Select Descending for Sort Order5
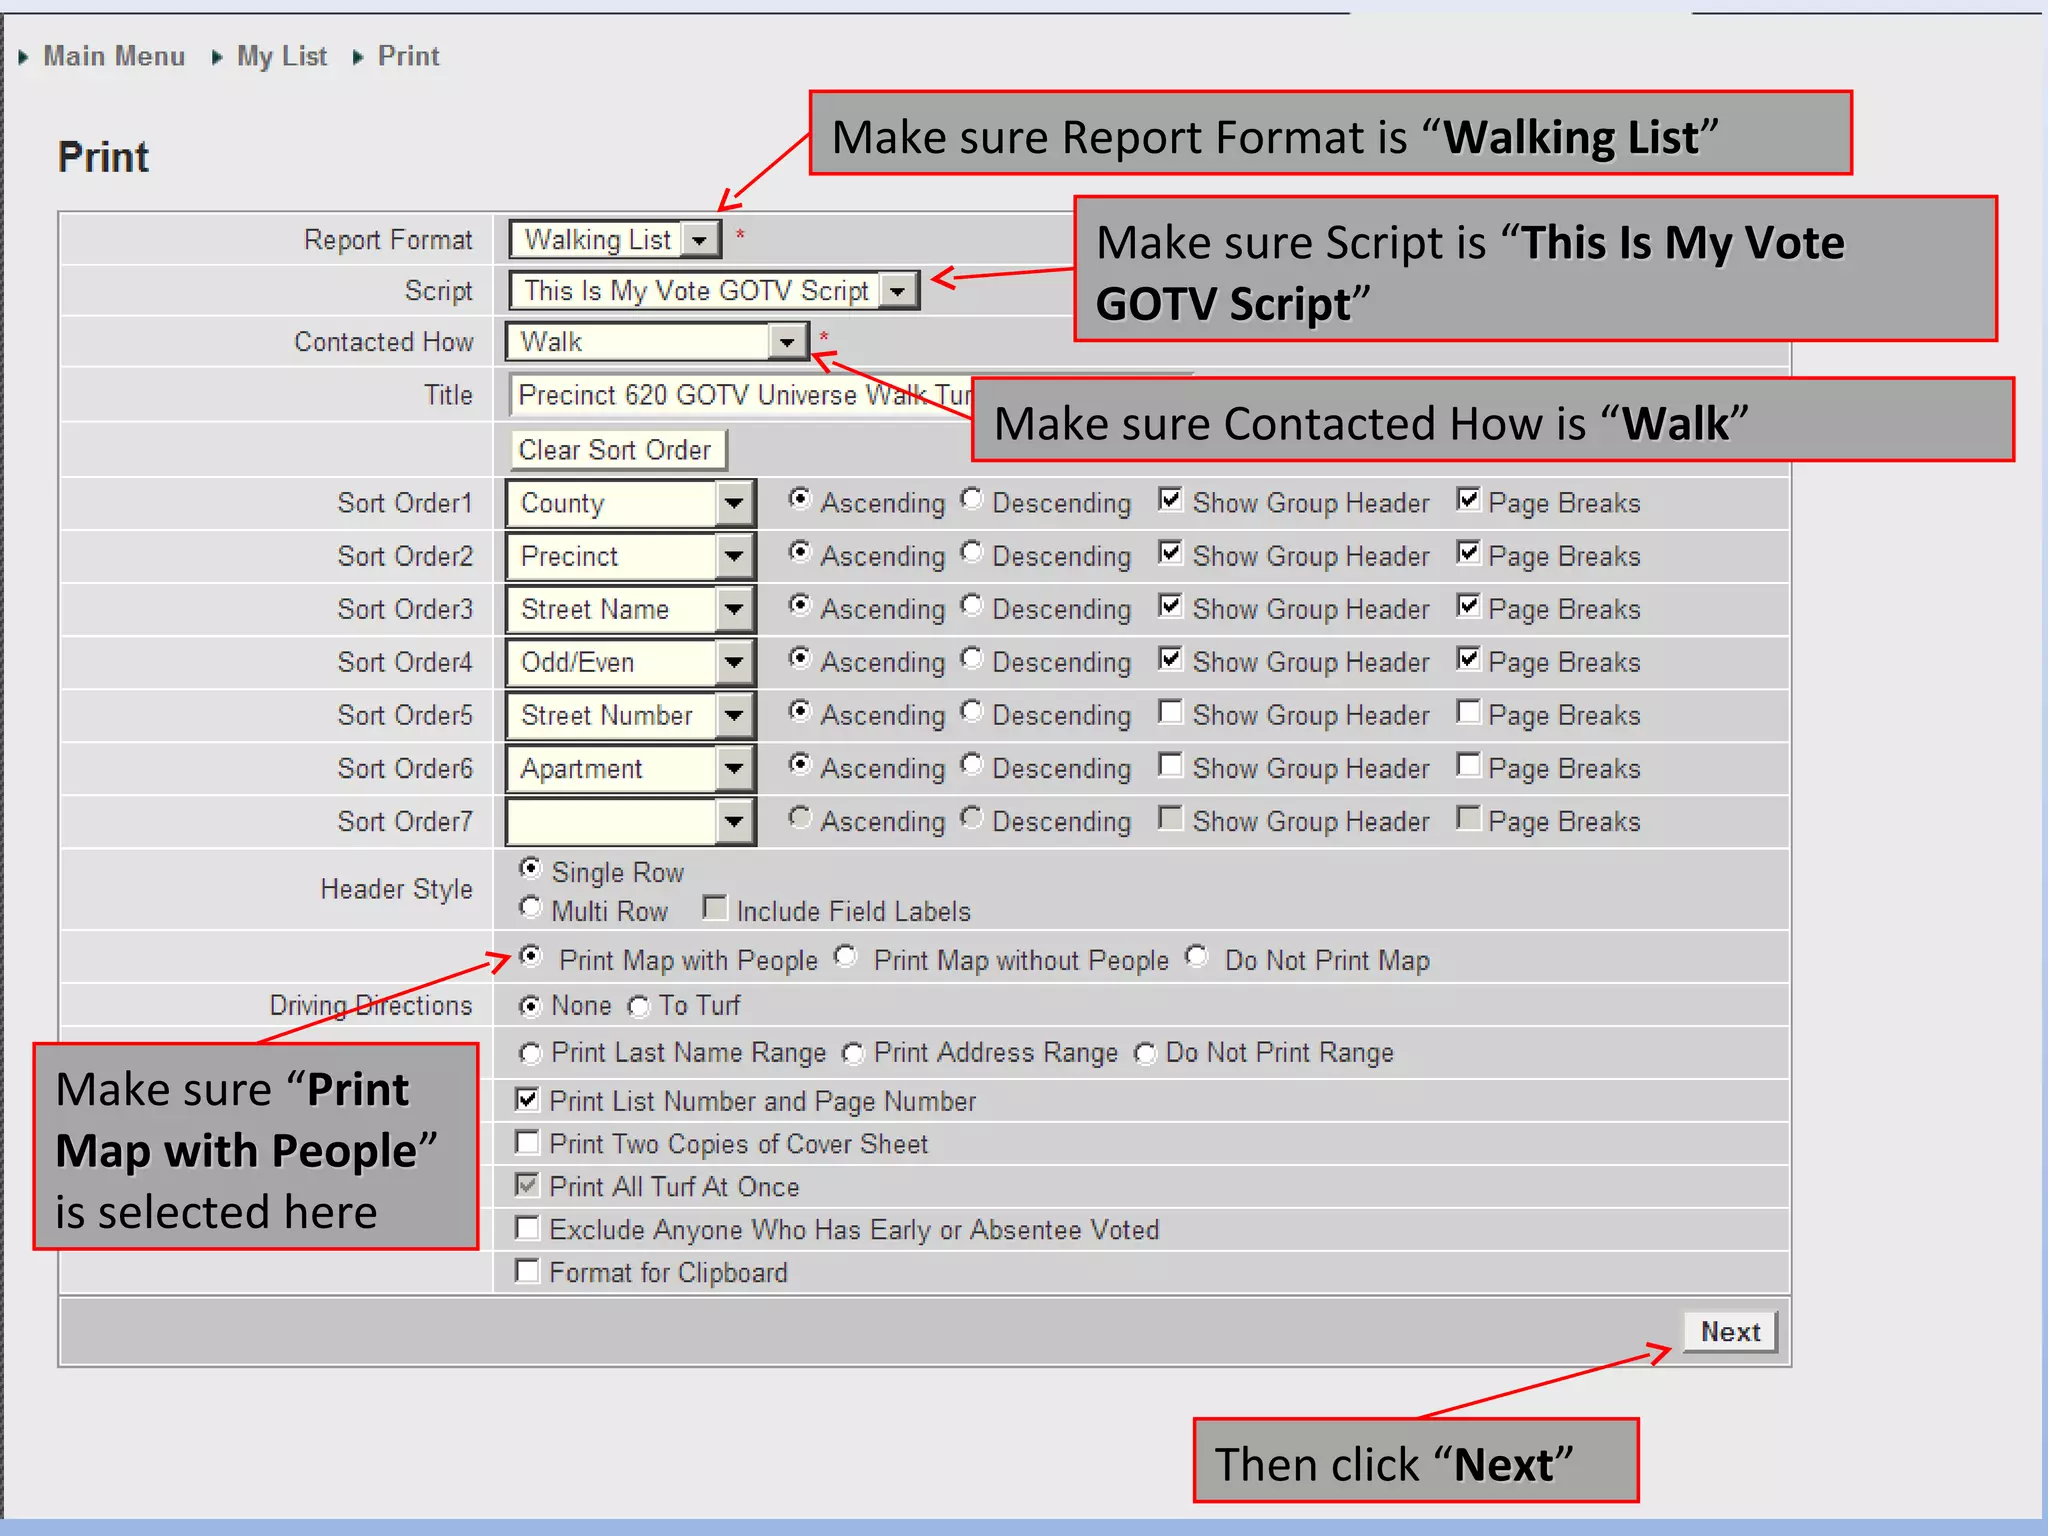The width and height of the screenshot is (2048, 1536). click(972, 710)
